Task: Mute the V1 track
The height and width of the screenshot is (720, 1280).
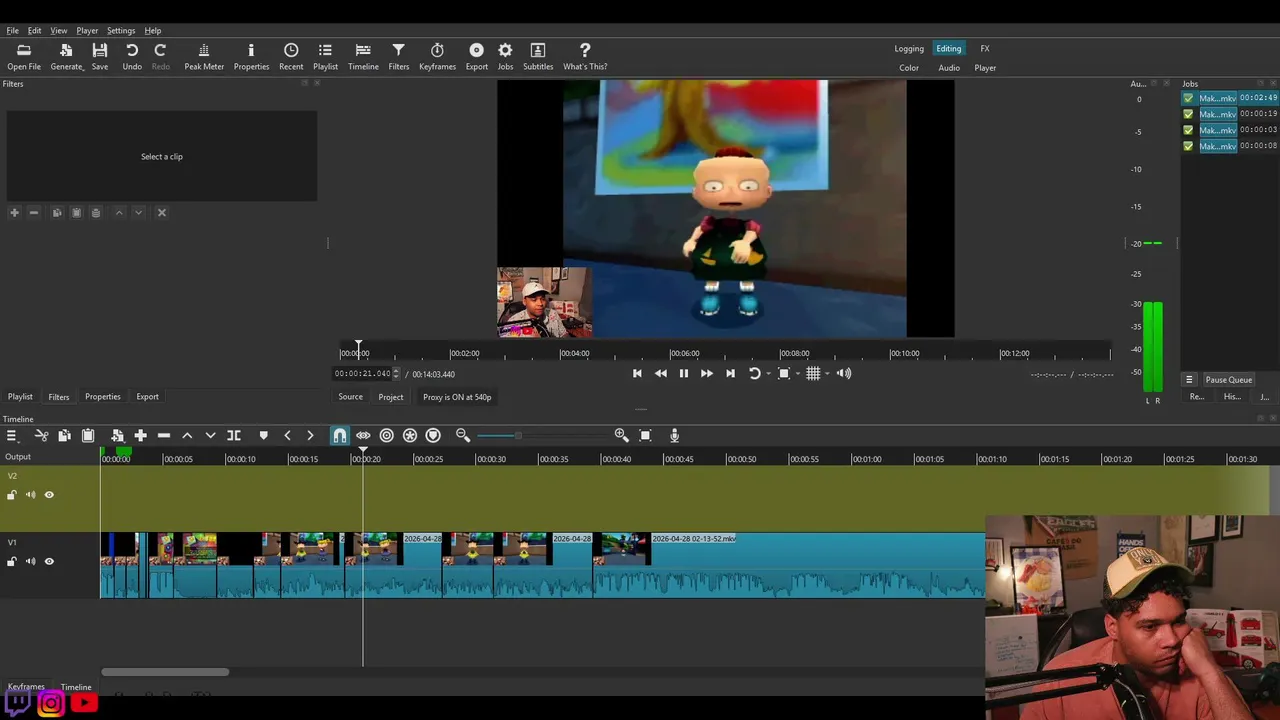Action: [x=30, y=561]
